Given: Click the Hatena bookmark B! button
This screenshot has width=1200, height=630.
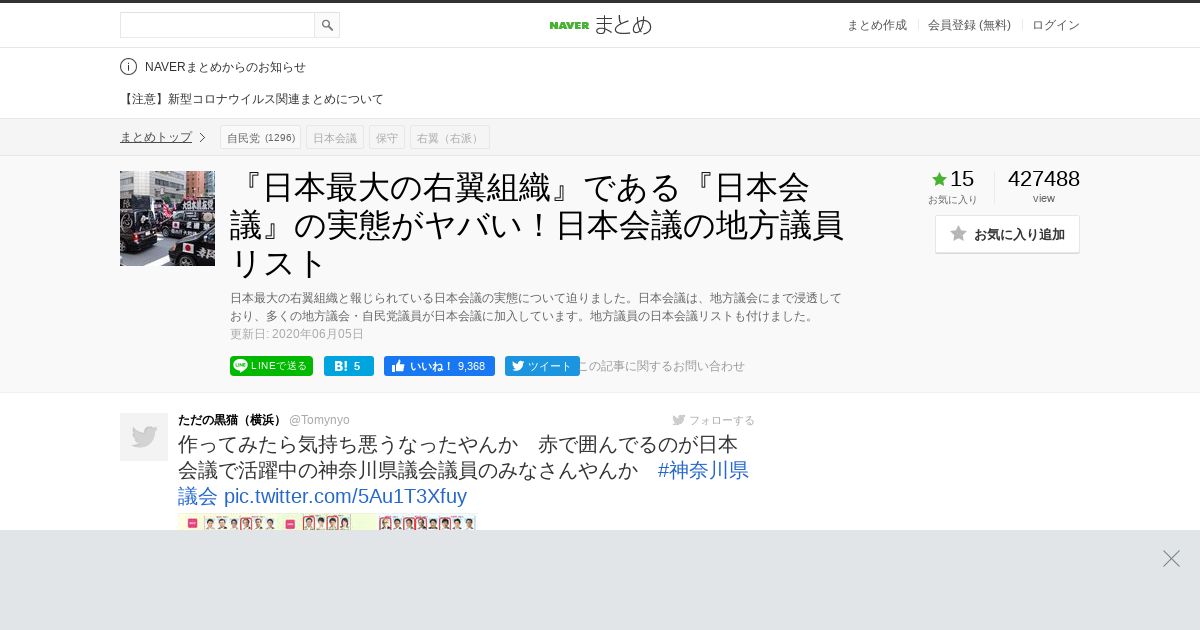Looking at the screenshot, I should [x=349, y=366].
